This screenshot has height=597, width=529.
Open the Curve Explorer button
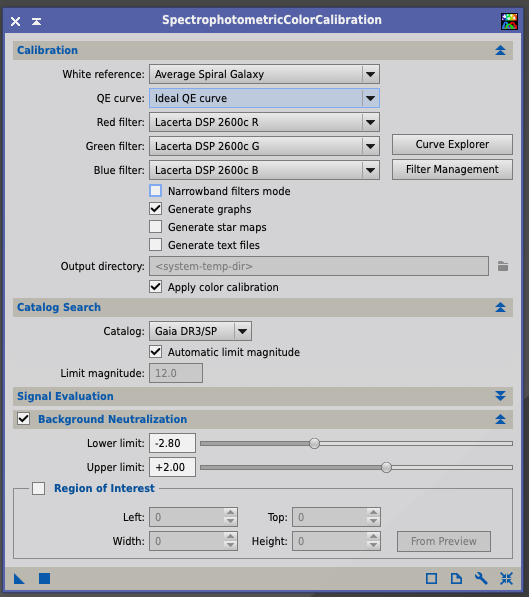click(452, 144)
